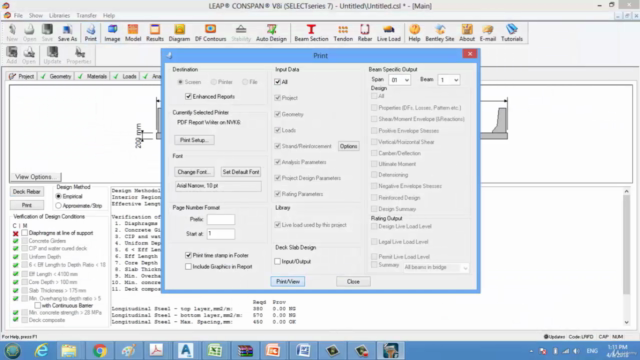Open the Show menu
This screenshot has height=360, width=640.
(36, 16)
